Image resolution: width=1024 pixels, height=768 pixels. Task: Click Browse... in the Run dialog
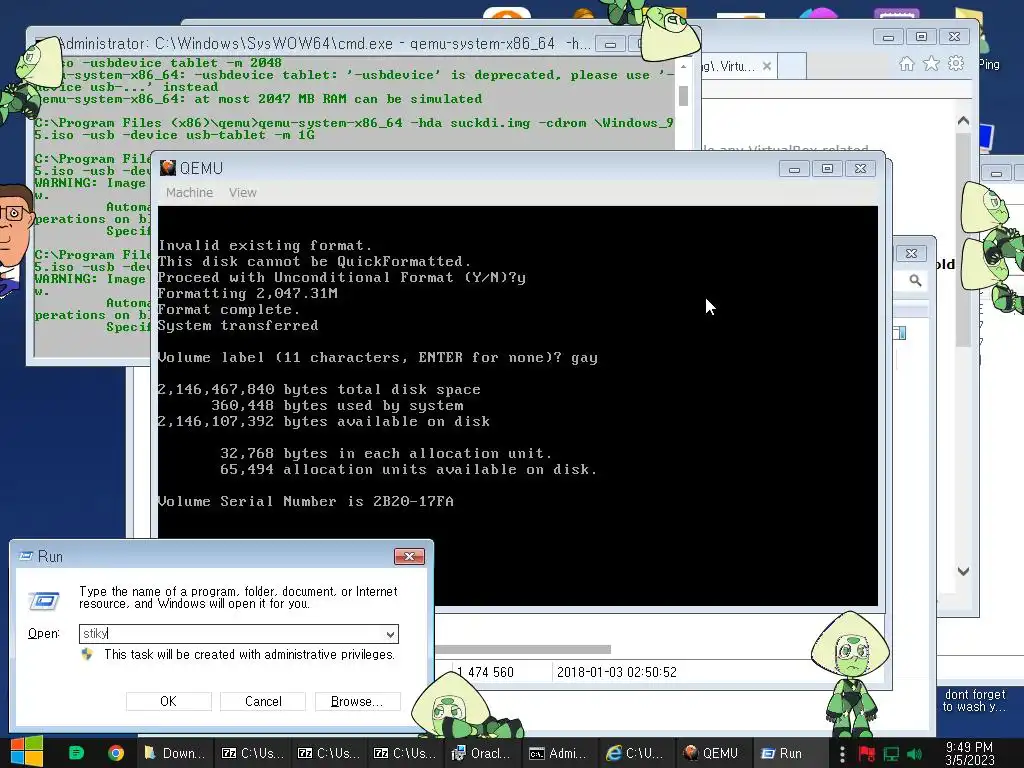coord(357,701)
